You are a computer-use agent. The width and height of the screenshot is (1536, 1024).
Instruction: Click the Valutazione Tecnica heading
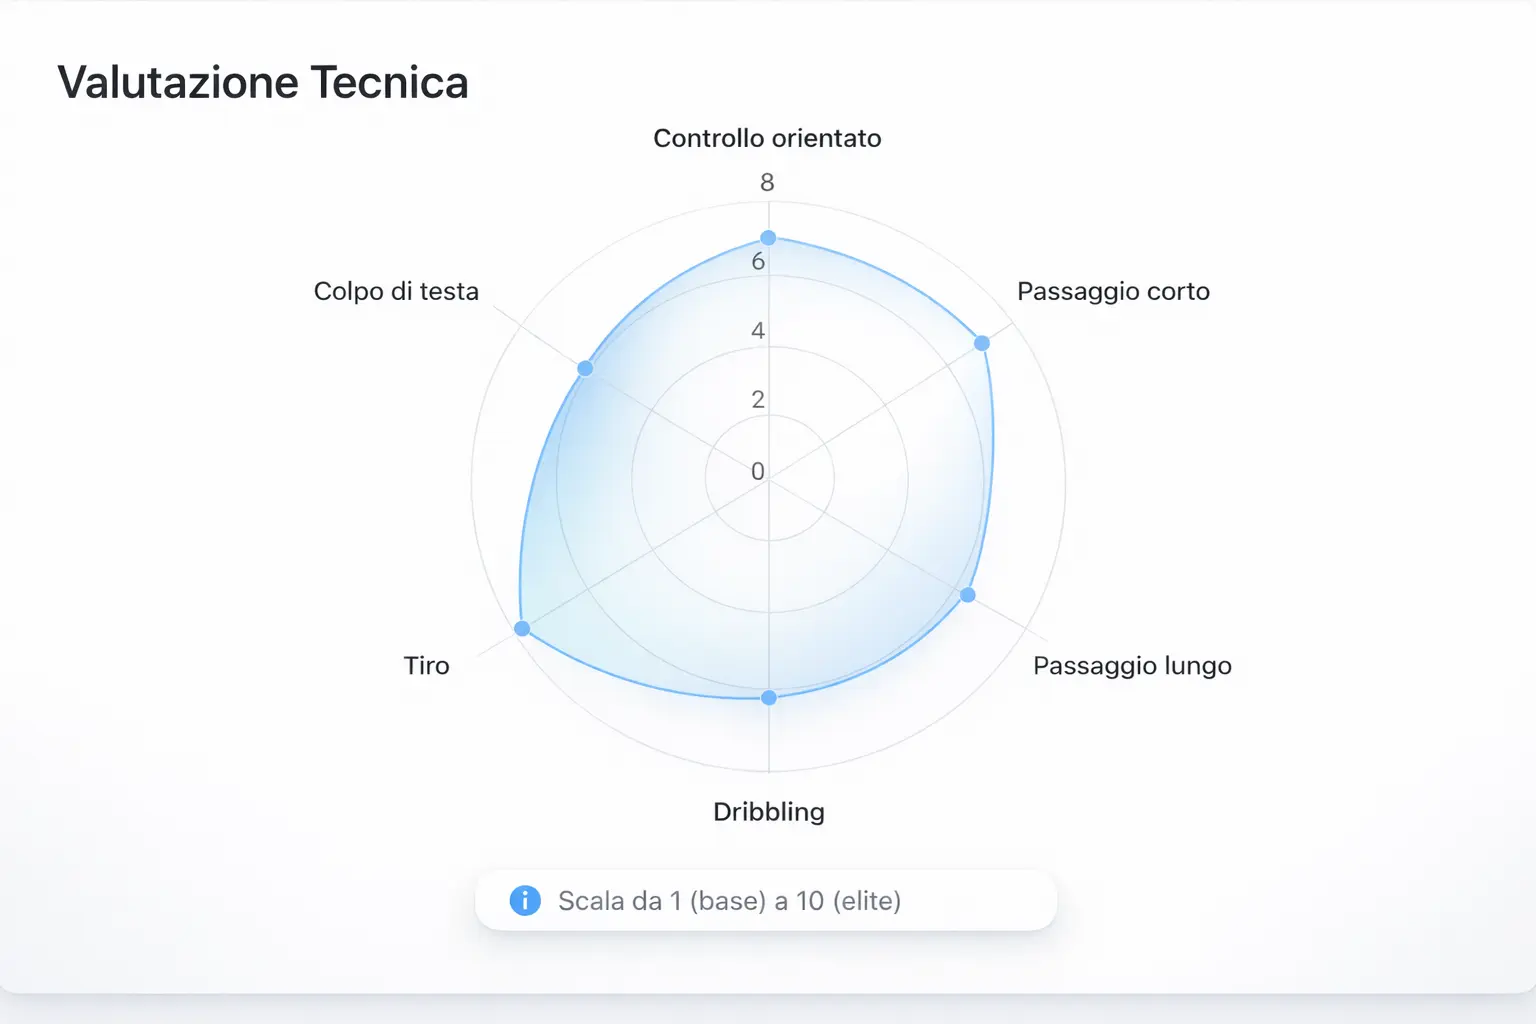click(263, 82)
